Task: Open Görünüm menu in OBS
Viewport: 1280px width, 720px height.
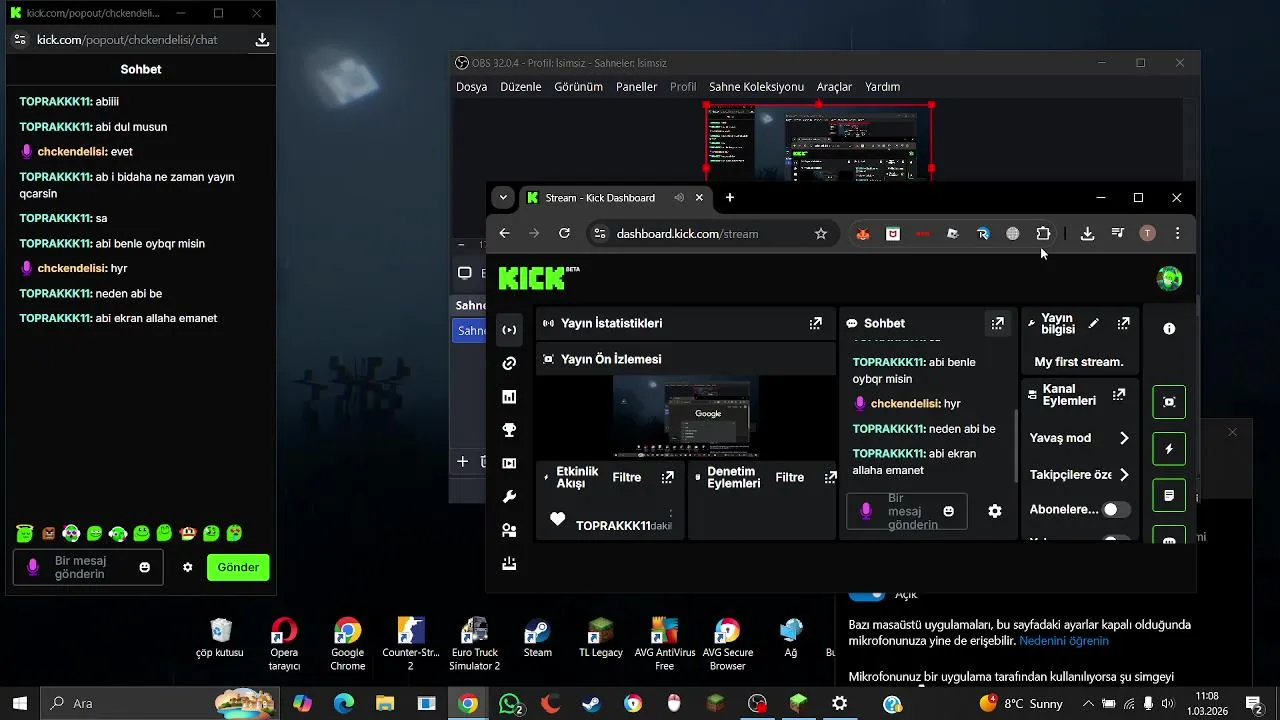Action: point(578,87)
